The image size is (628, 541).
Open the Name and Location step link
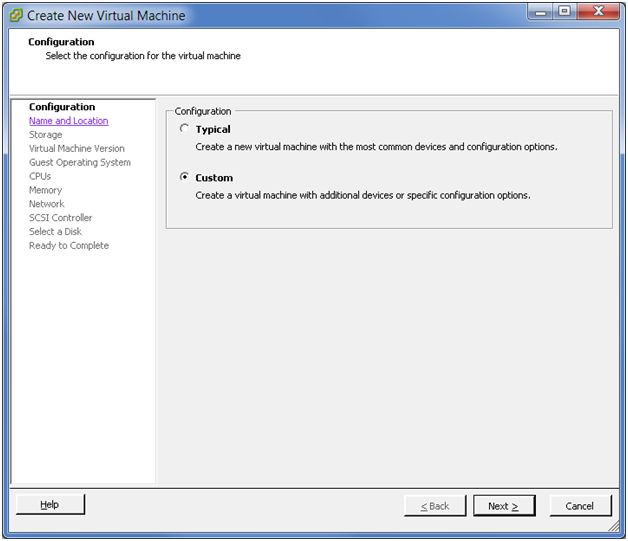tap(68, 121)
